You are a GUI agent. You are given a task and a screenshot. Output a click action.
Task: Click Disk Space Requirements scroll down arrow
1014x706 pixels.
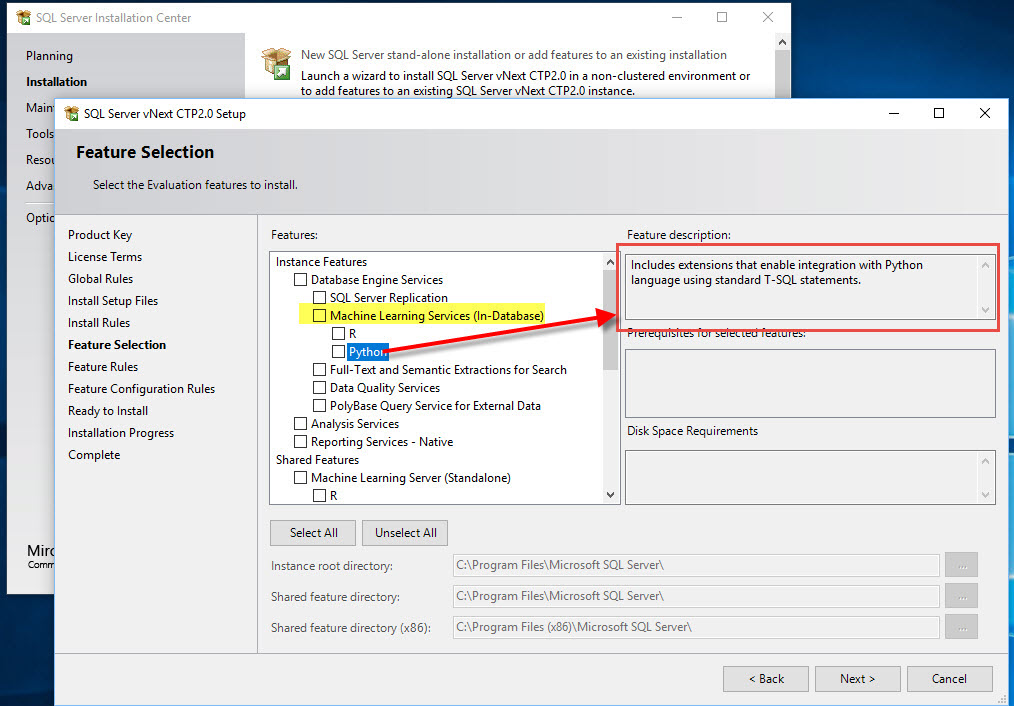985,495
